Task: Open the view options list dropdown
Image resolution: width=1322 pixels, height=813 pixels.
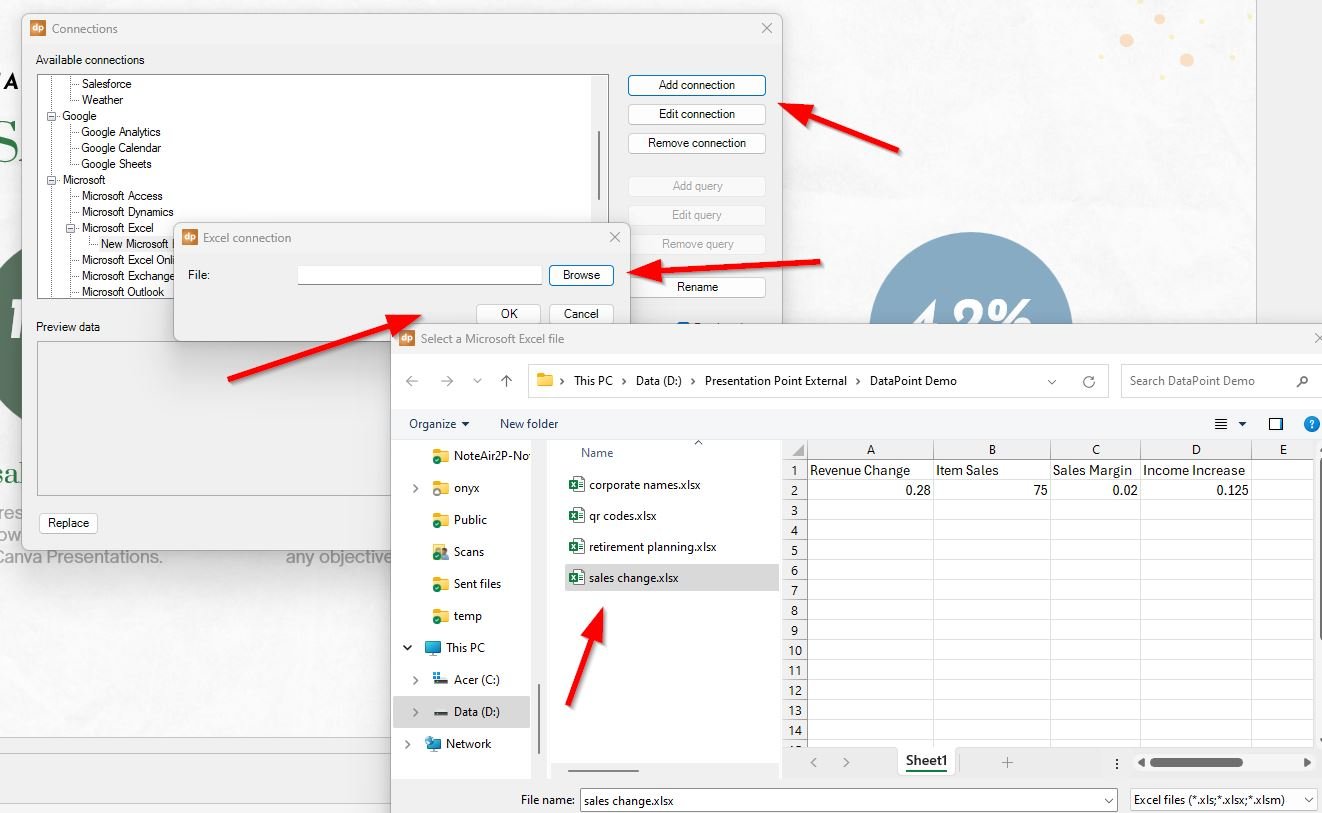Action: tap(1242, 424)
